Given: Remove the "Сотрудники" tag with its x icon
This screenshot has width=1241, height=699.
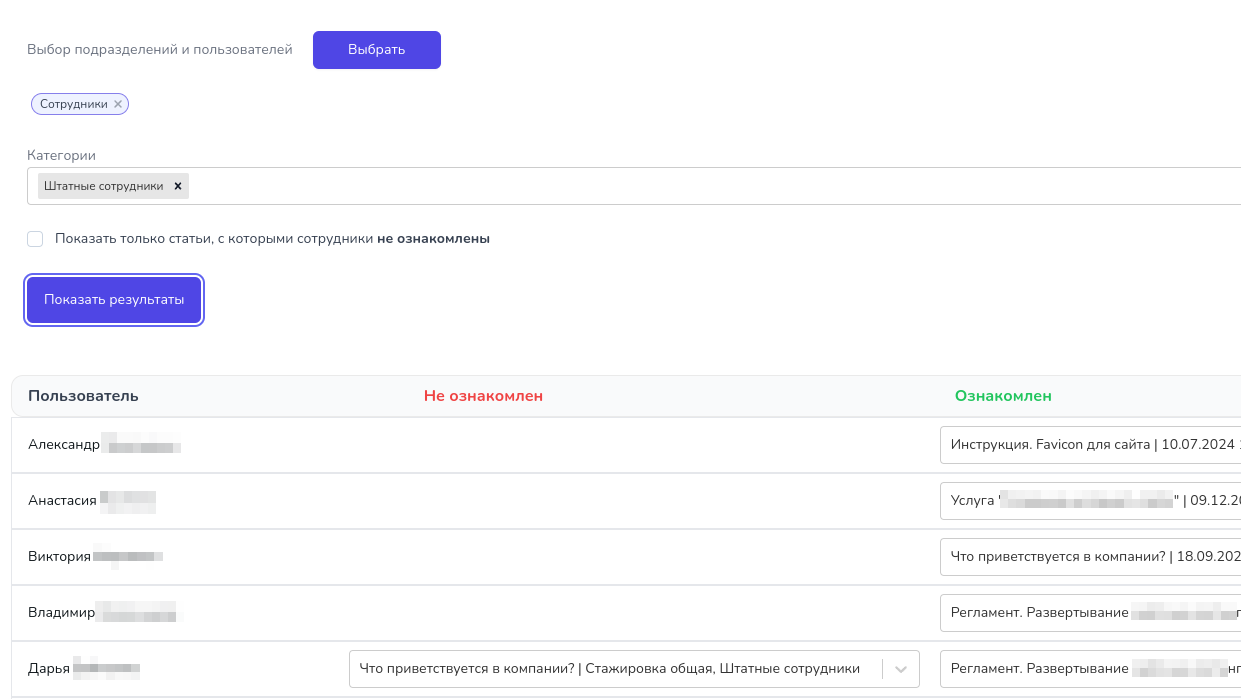Looking at the screenshot, I should click(x=118, y=104).
